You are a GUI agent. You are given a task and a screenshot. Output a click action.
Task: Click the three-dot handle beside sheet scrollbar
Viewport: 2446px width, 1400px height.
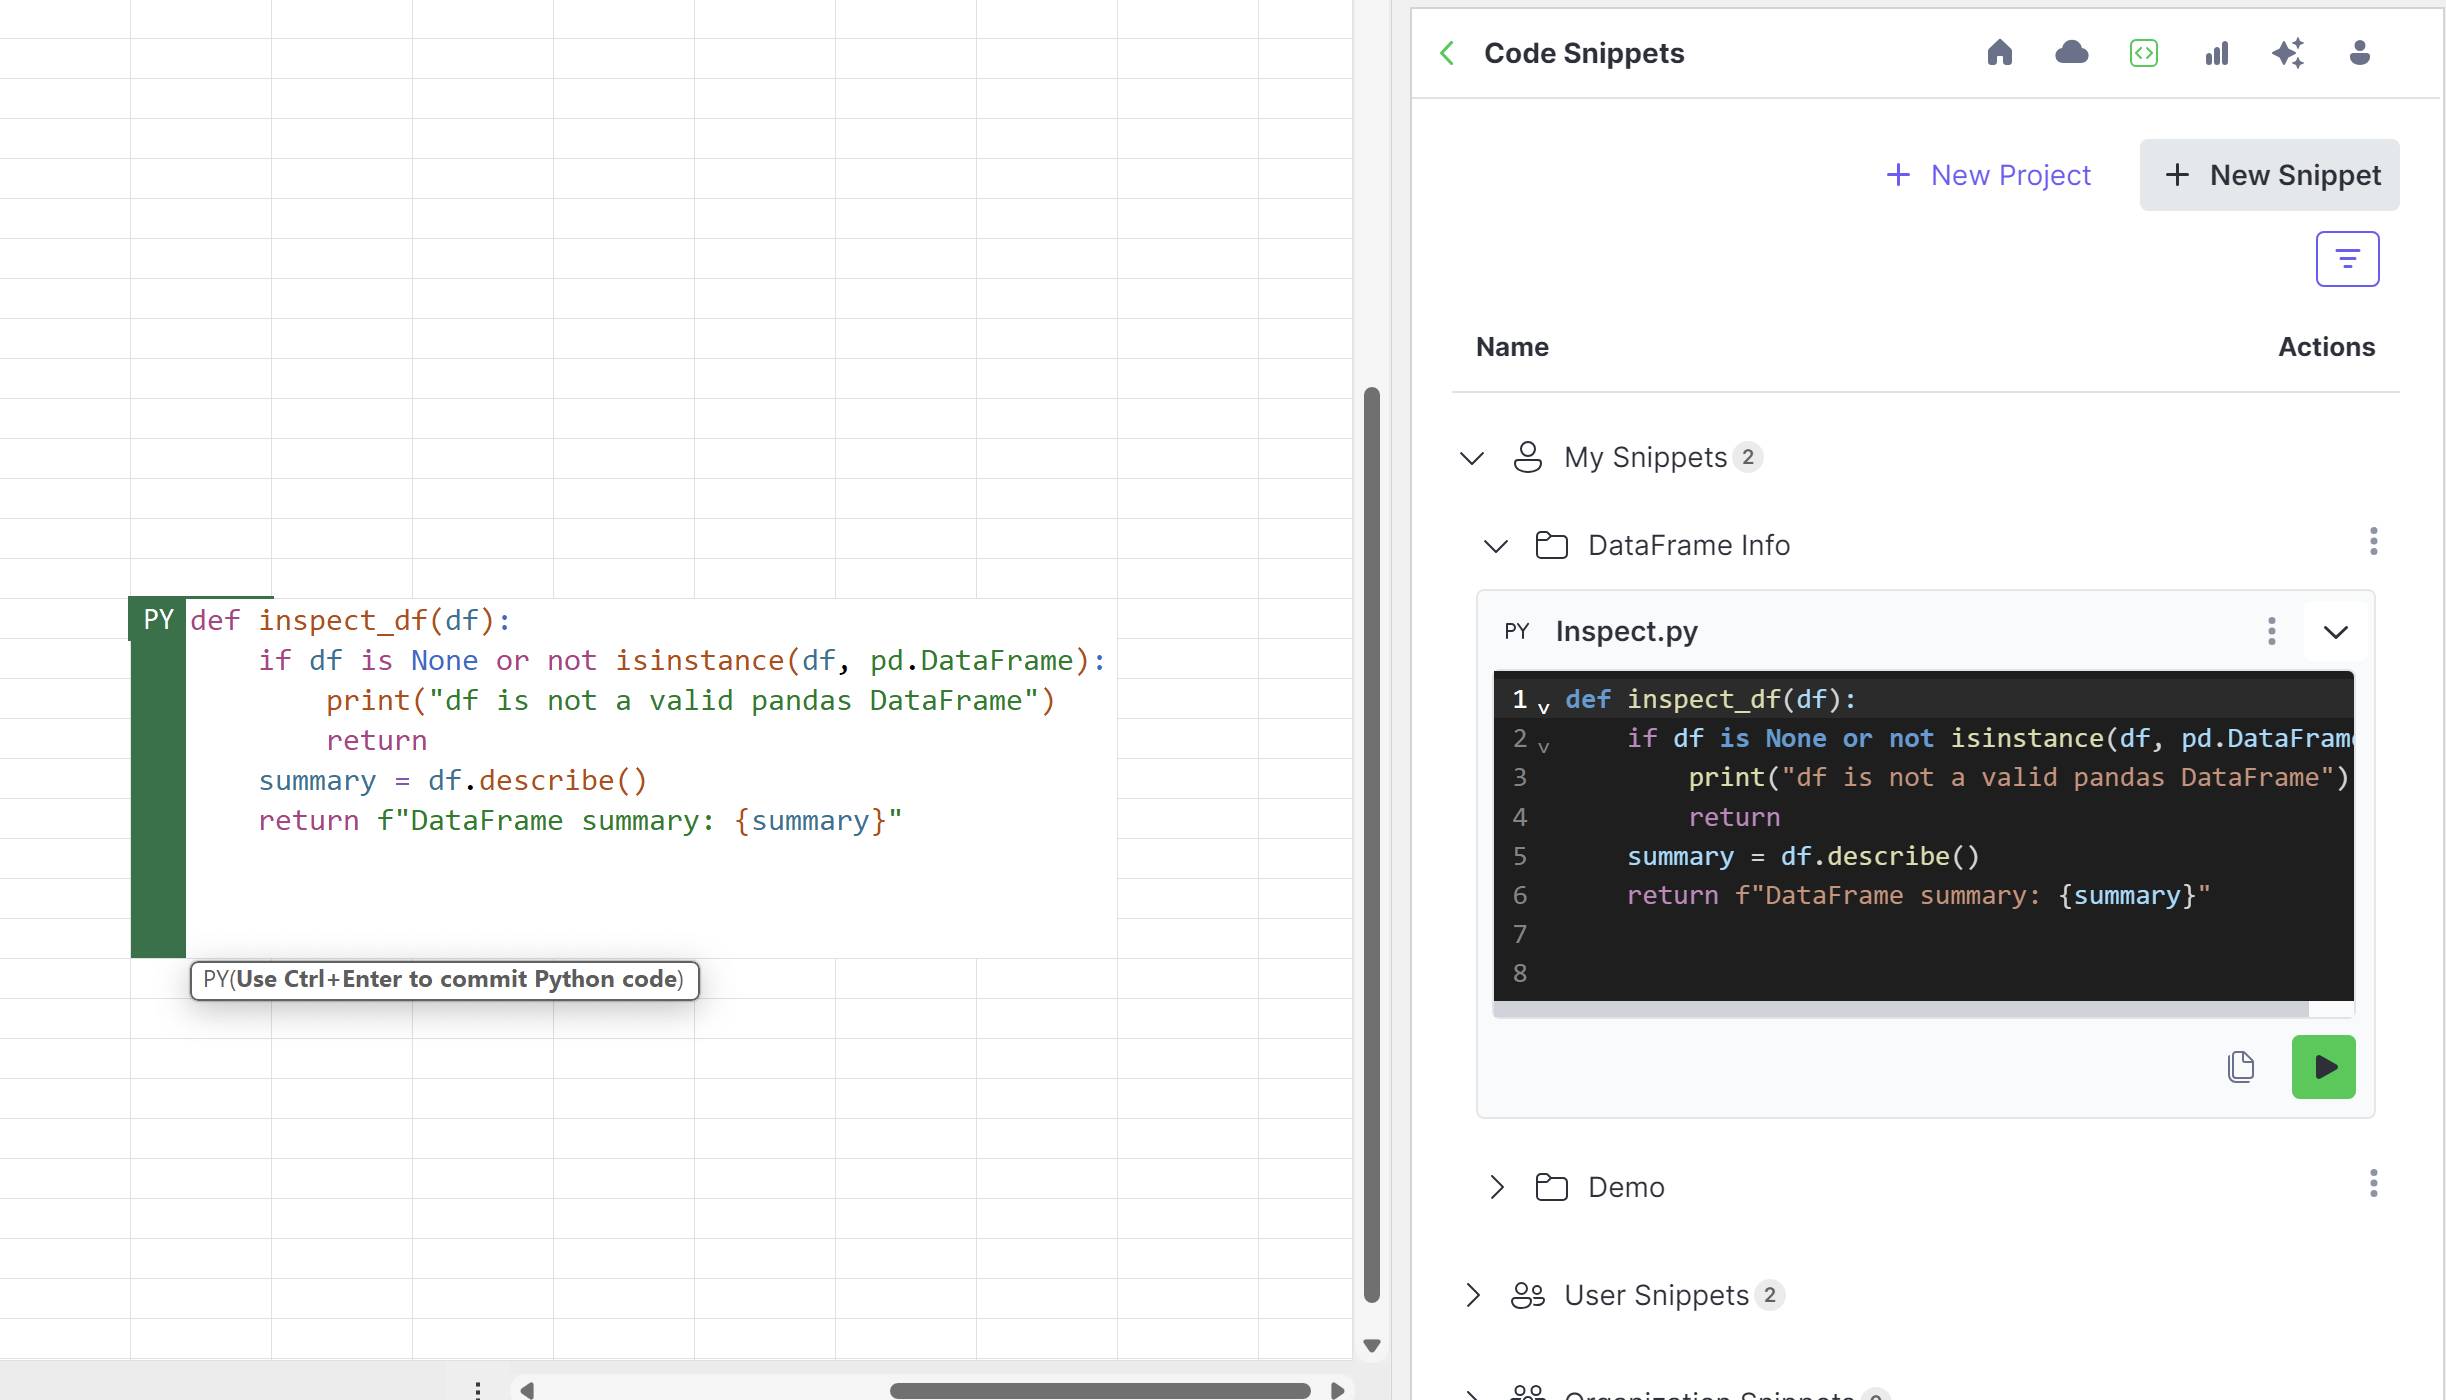click(x=478, y=1390)
